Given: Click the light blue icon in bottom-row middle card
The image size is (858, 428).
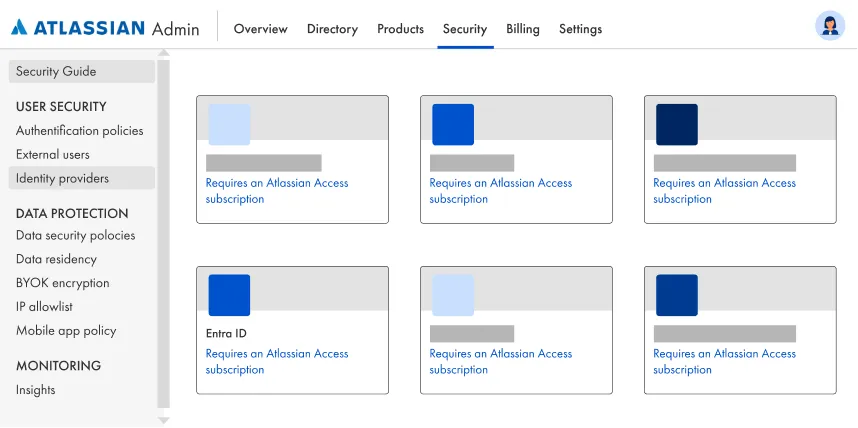Looking at the screenshot, I should [453, 295].
